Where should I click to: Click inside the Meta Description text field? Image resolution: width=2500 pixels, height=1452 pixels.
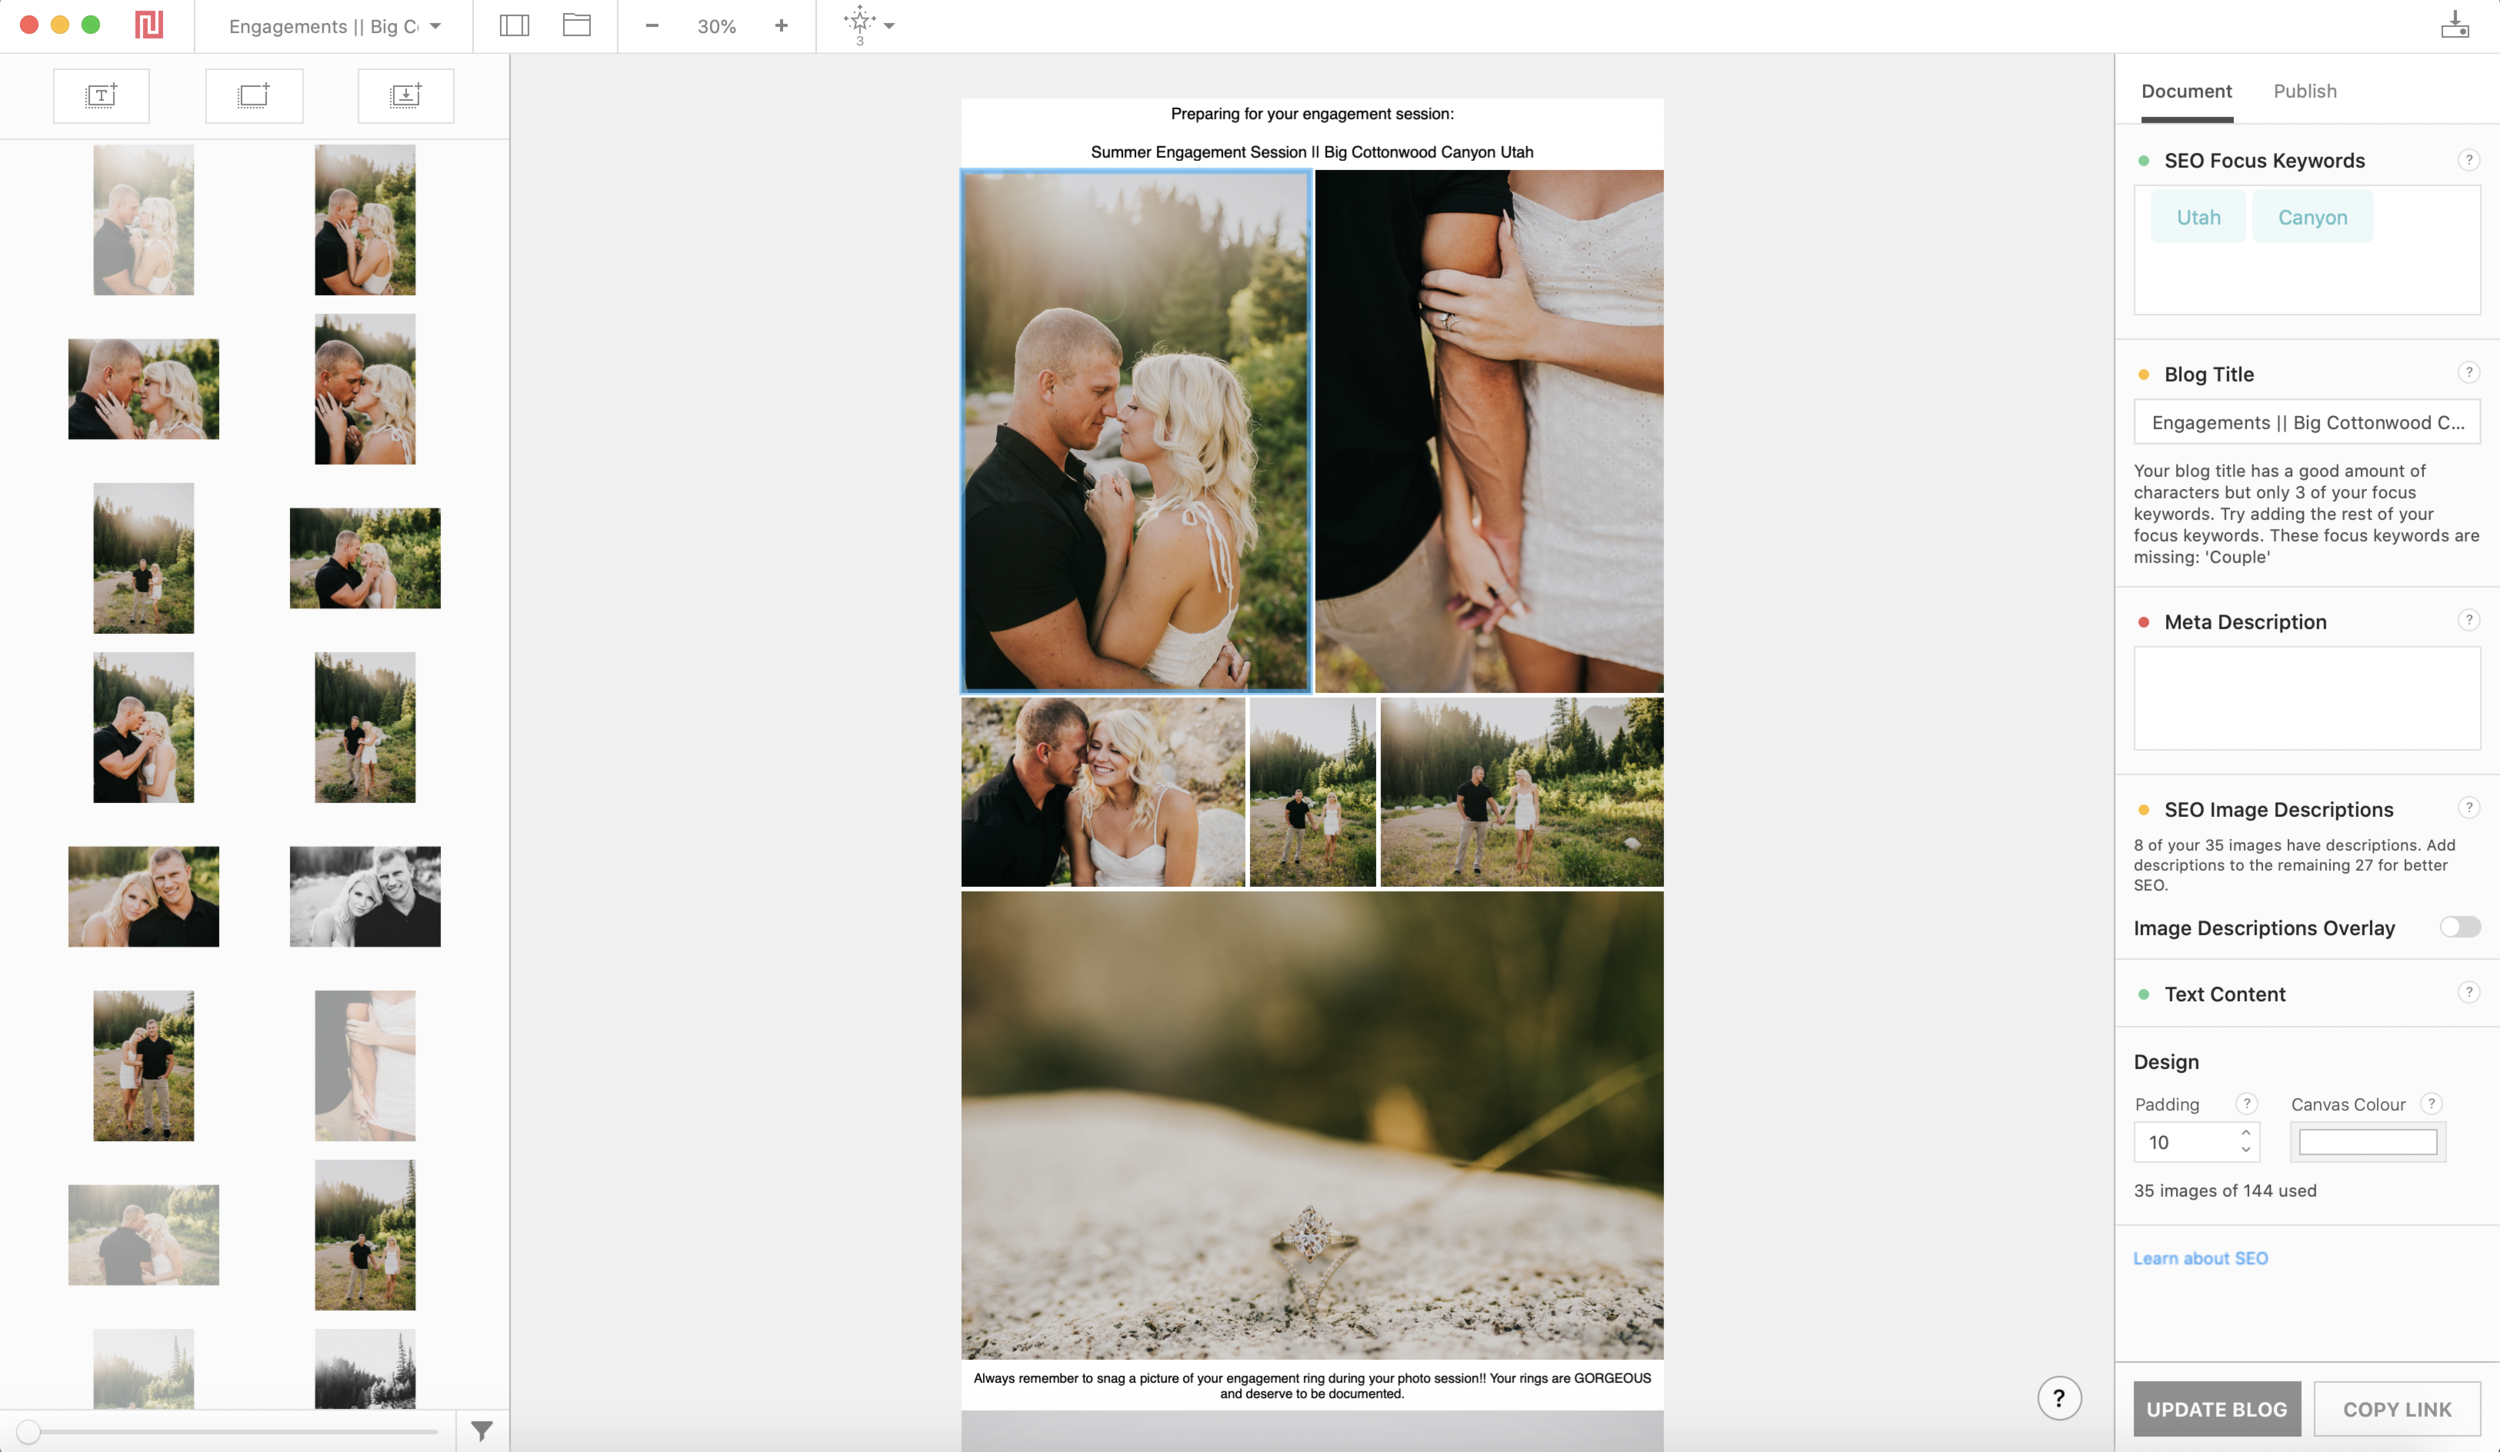(x=2306, y=698)
